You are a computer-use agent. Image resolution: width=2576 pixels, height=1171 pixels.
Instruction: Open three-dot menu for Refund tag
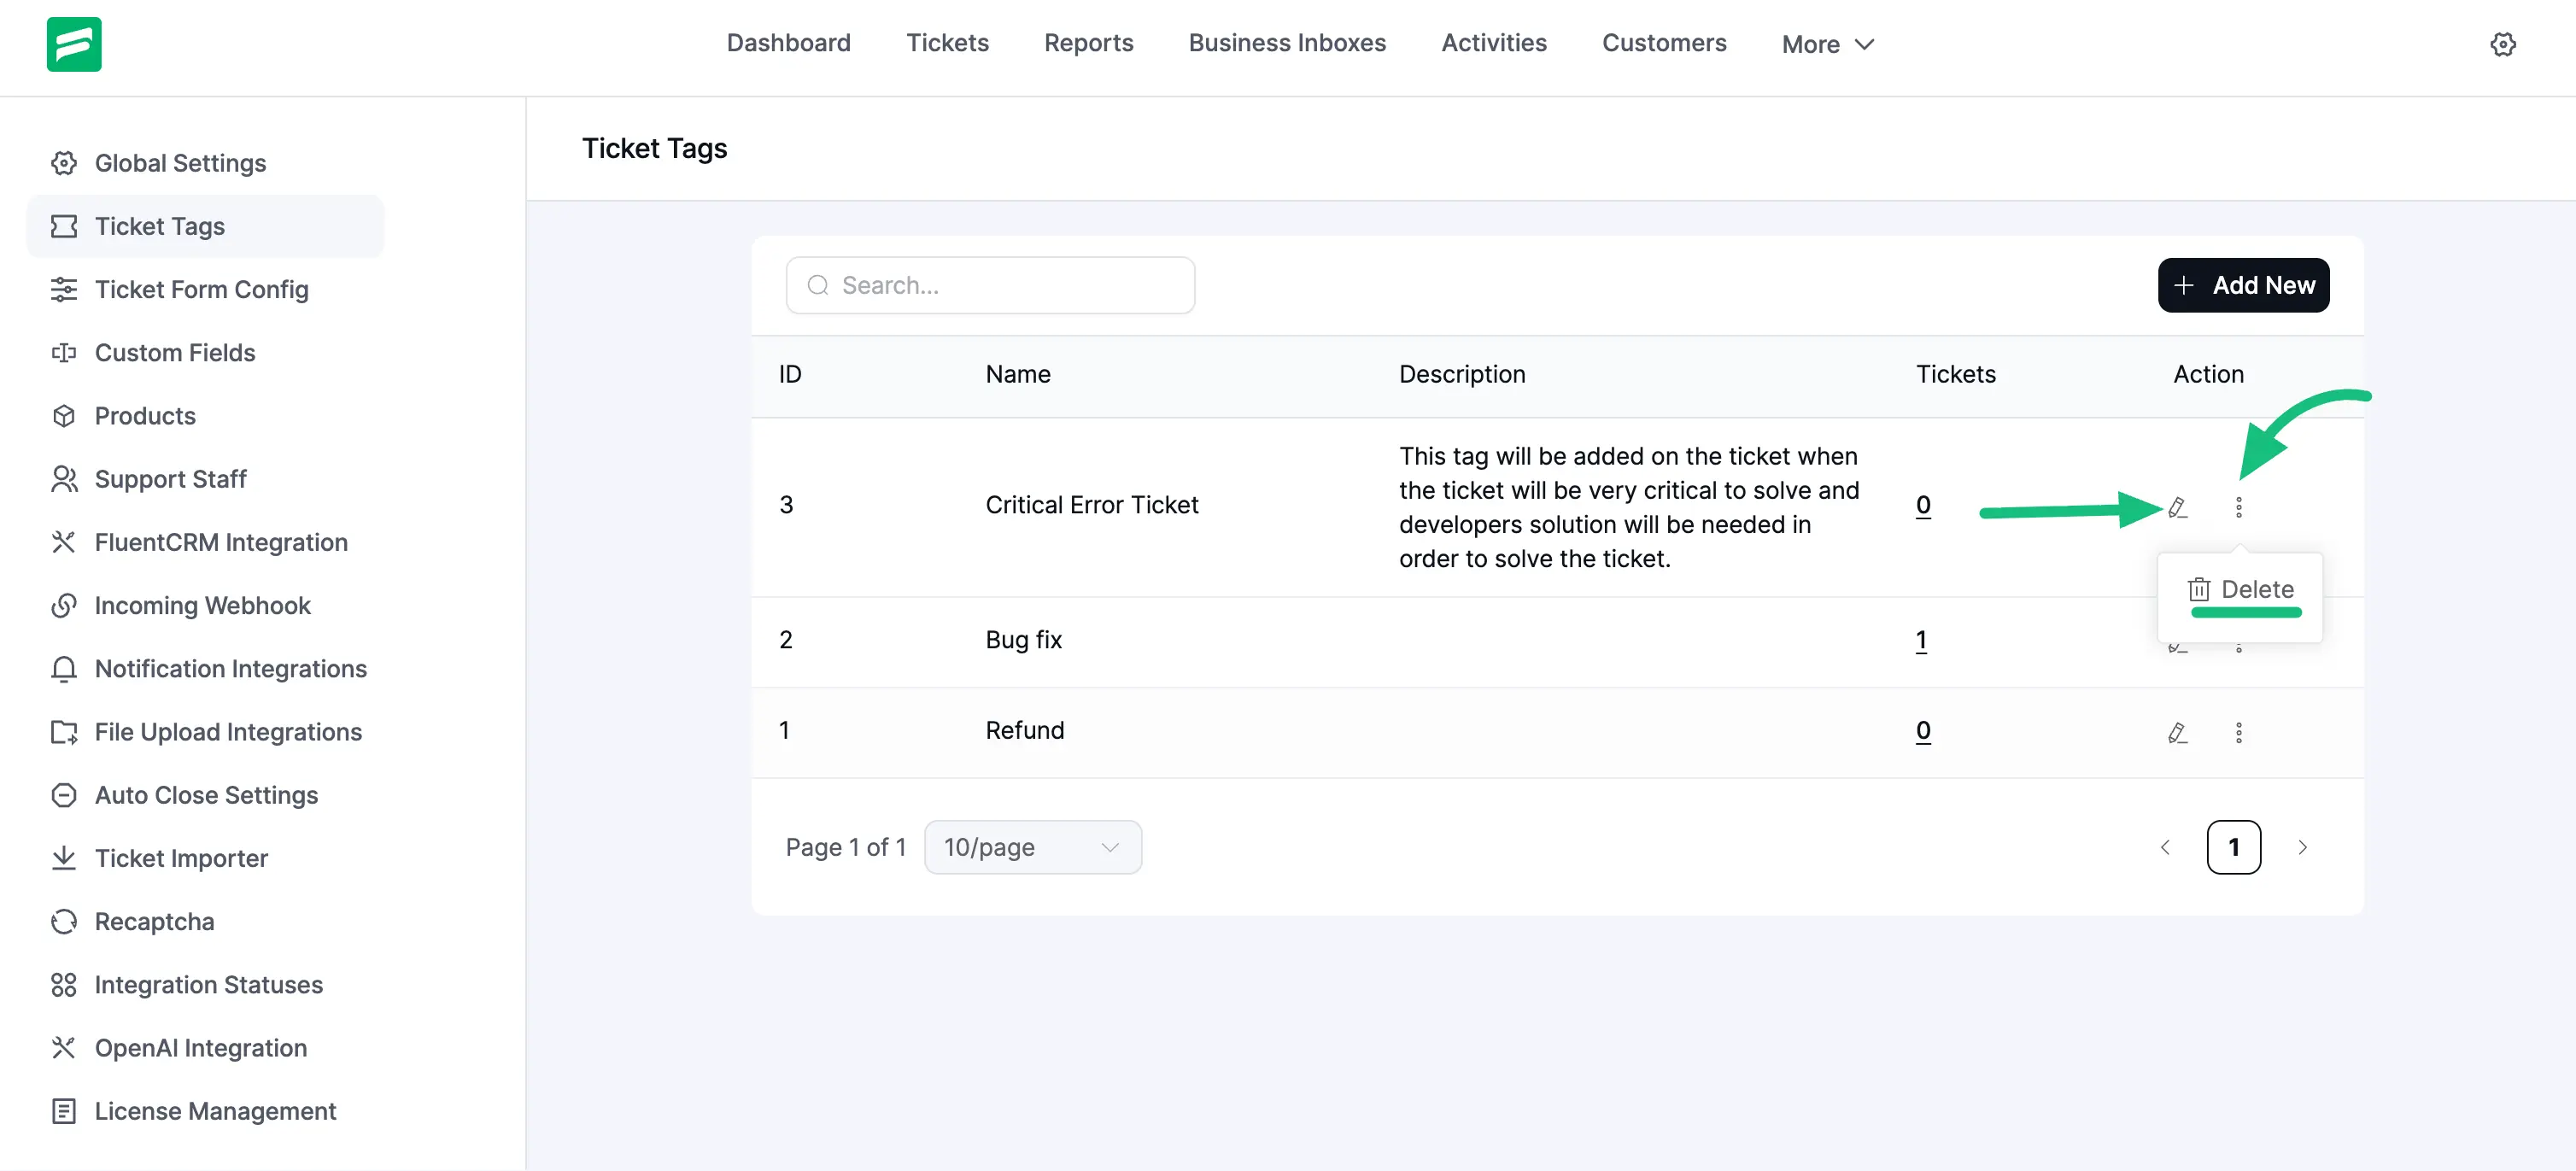pos(2238,733)
